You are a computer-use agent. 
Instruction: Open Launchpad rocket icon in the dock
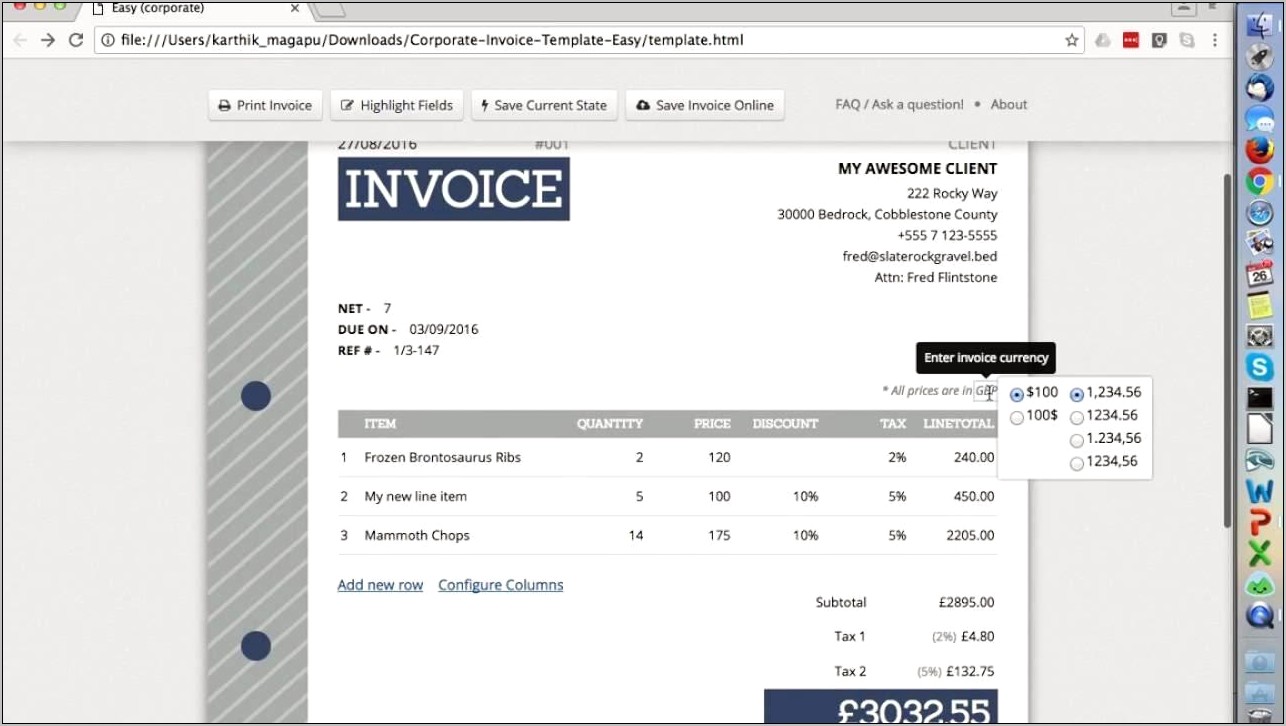tap(1259, 56)
